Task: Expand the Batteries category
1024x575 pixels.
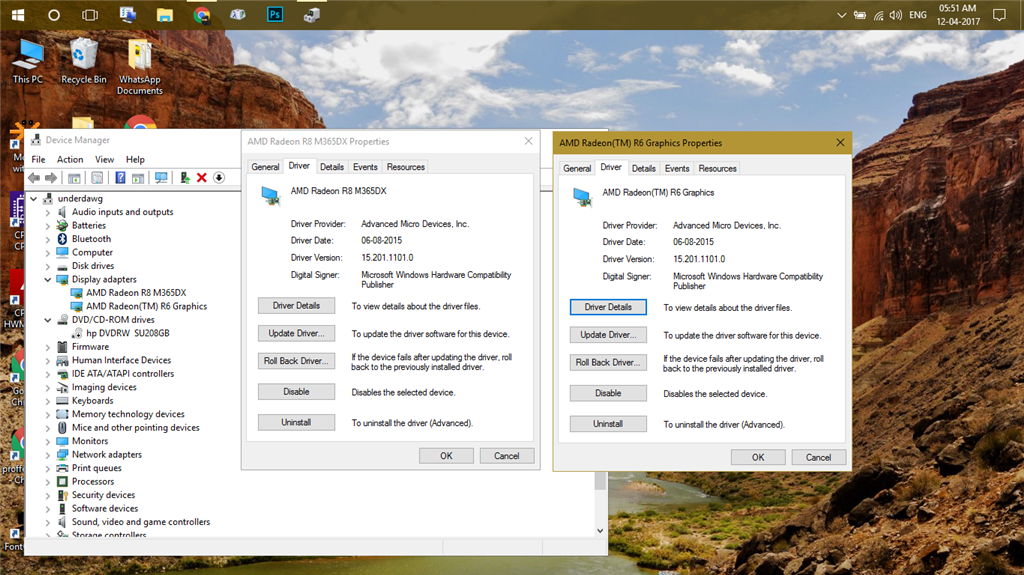Action: 48,226
